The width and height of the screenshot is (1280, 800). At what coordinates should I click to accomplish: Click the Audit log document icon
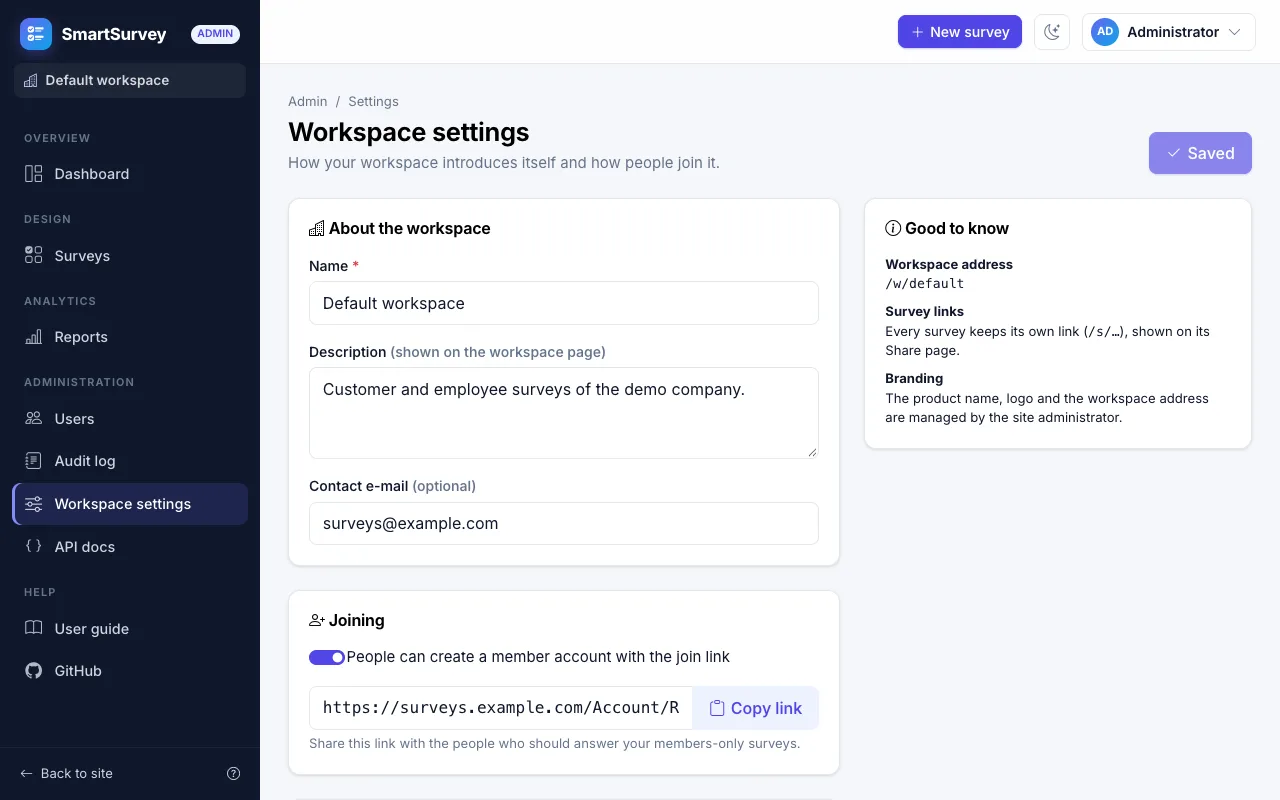(34, 461)
